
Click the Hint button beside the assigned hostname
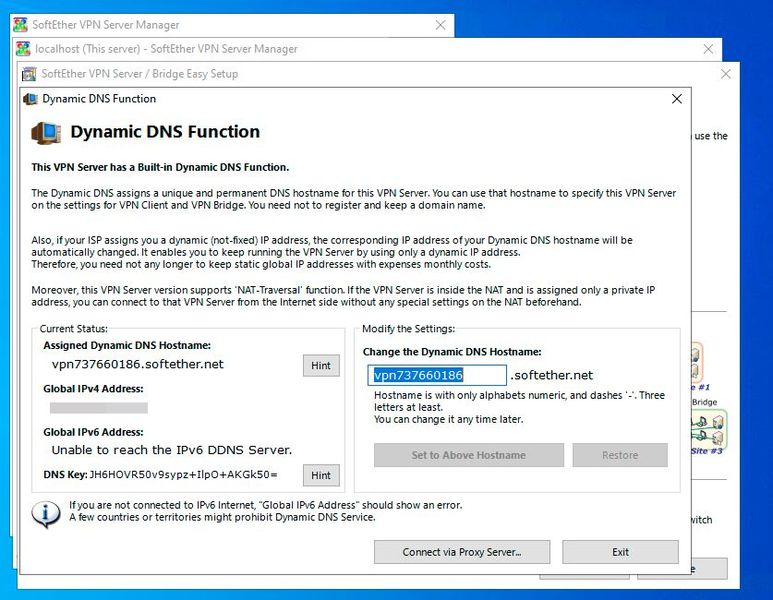click(x=321, y=365)
